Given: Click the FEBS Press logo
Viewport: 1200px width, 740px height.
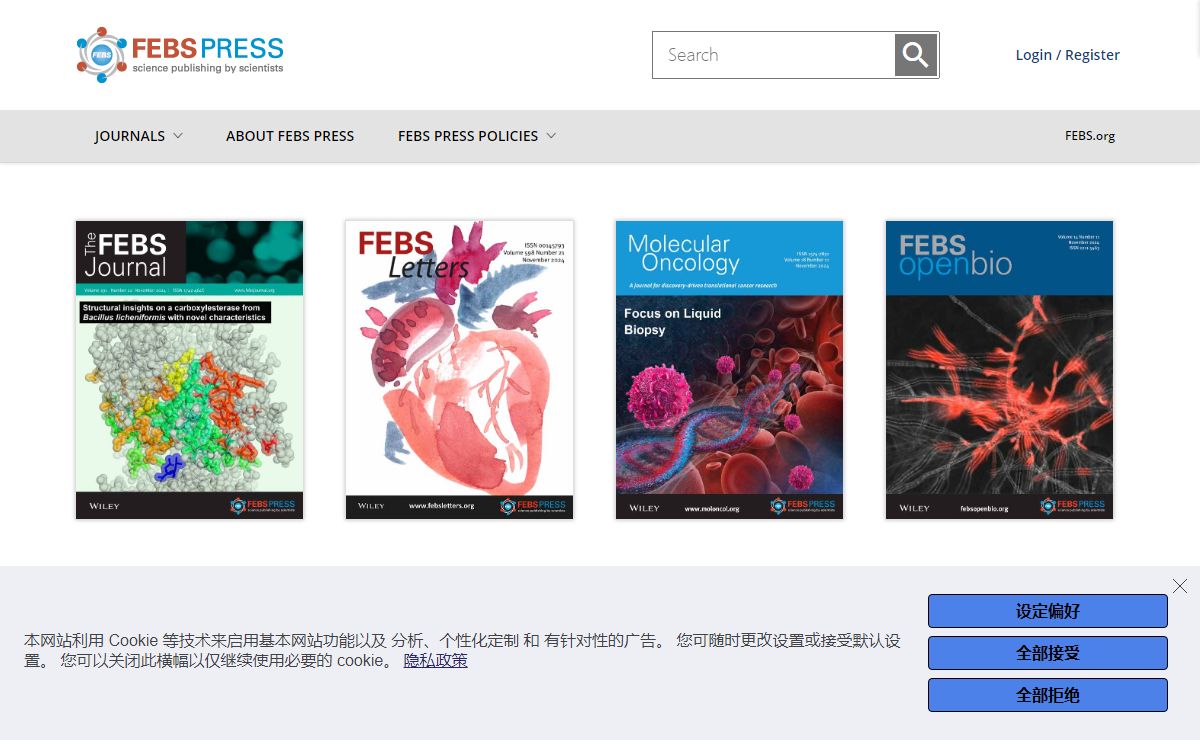Looking at the screenshot, I should 180,55.
